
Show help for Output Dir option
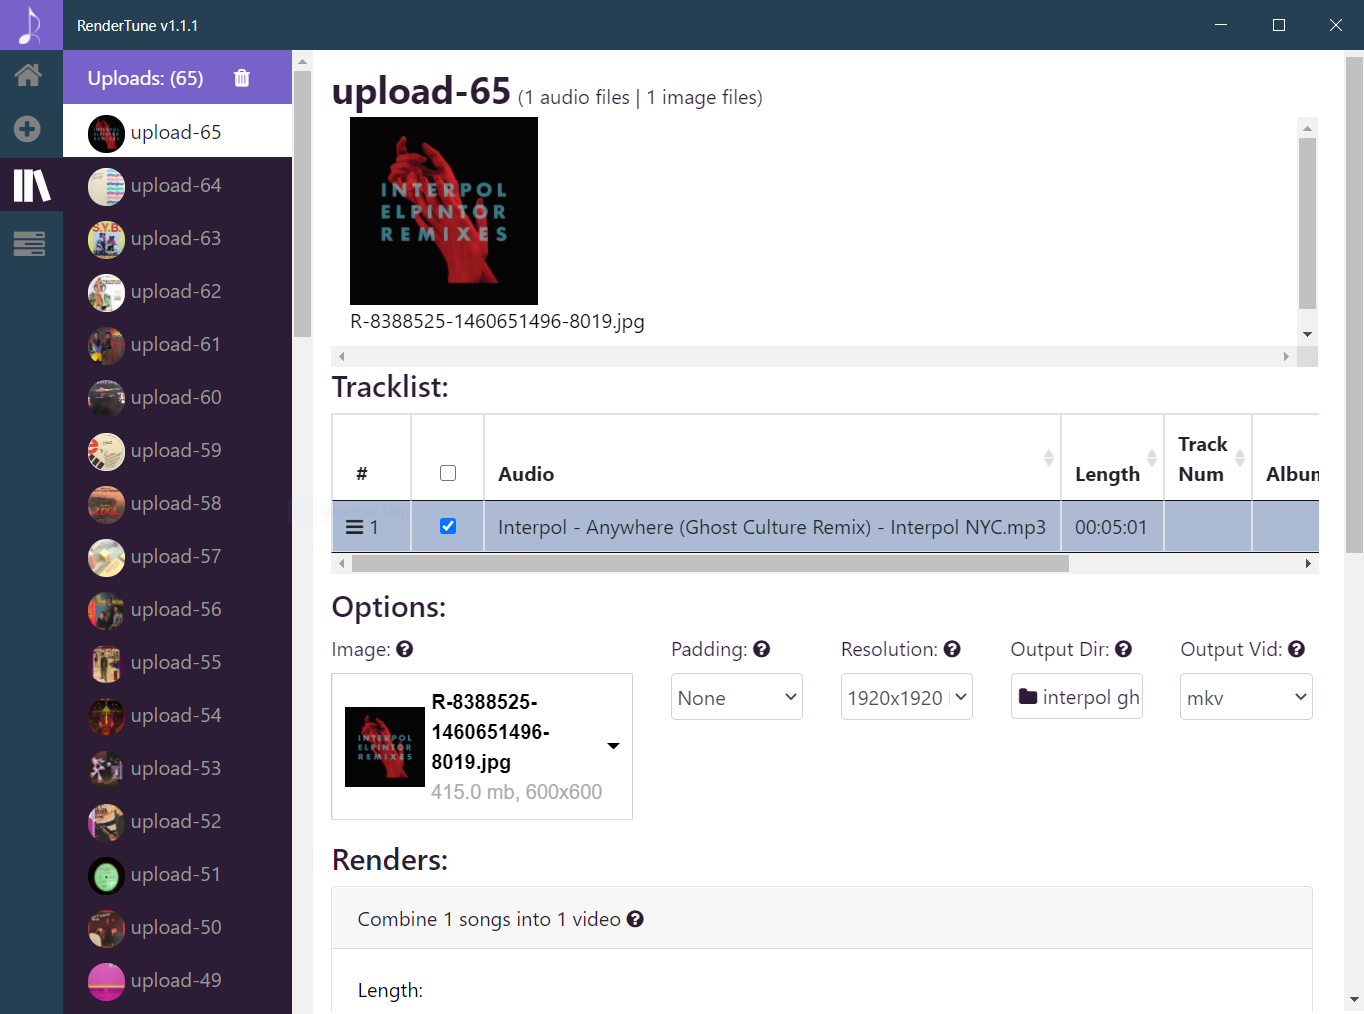pos(1124,649)
